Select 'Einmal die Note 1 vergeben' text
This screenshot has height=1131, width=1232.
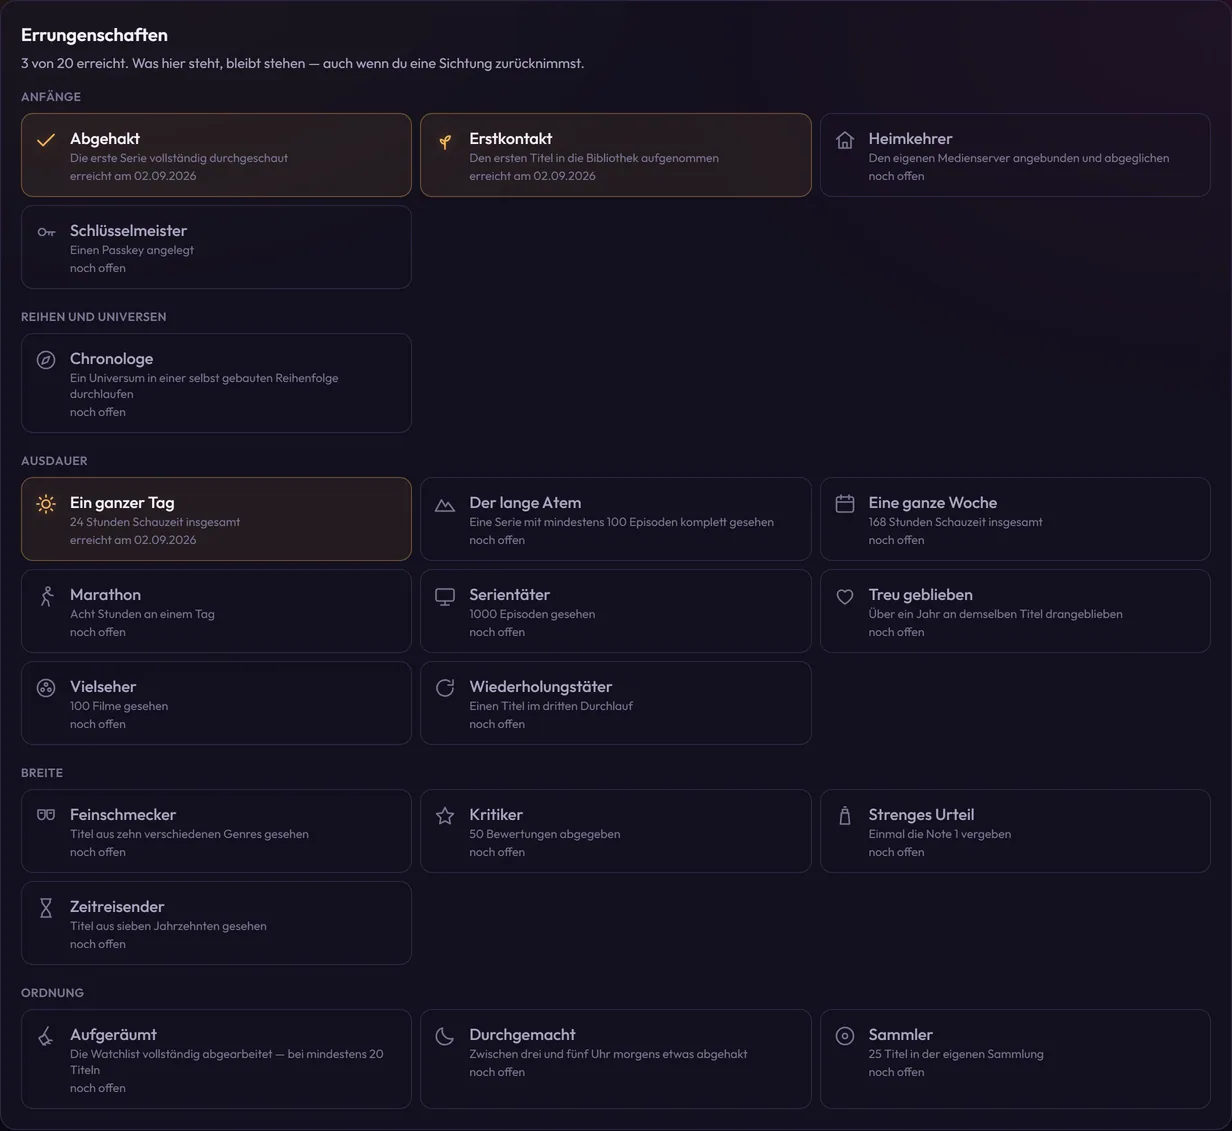coord(939,834)
